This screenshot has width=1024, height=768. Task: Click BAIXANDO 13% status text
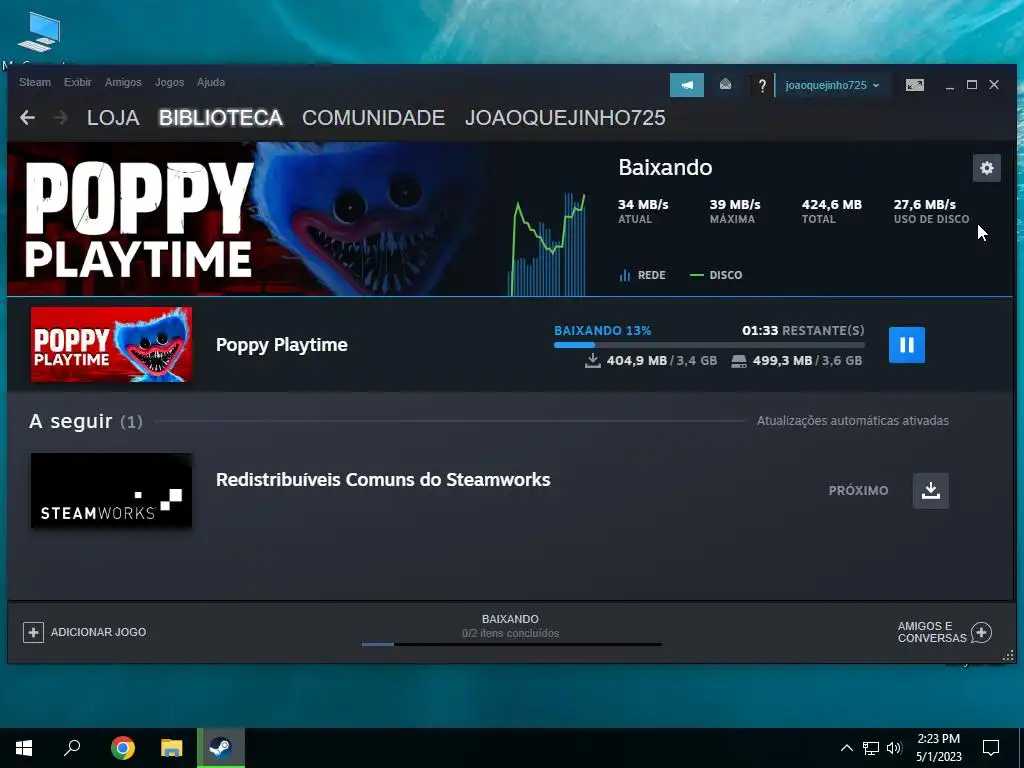pos(602,330)
